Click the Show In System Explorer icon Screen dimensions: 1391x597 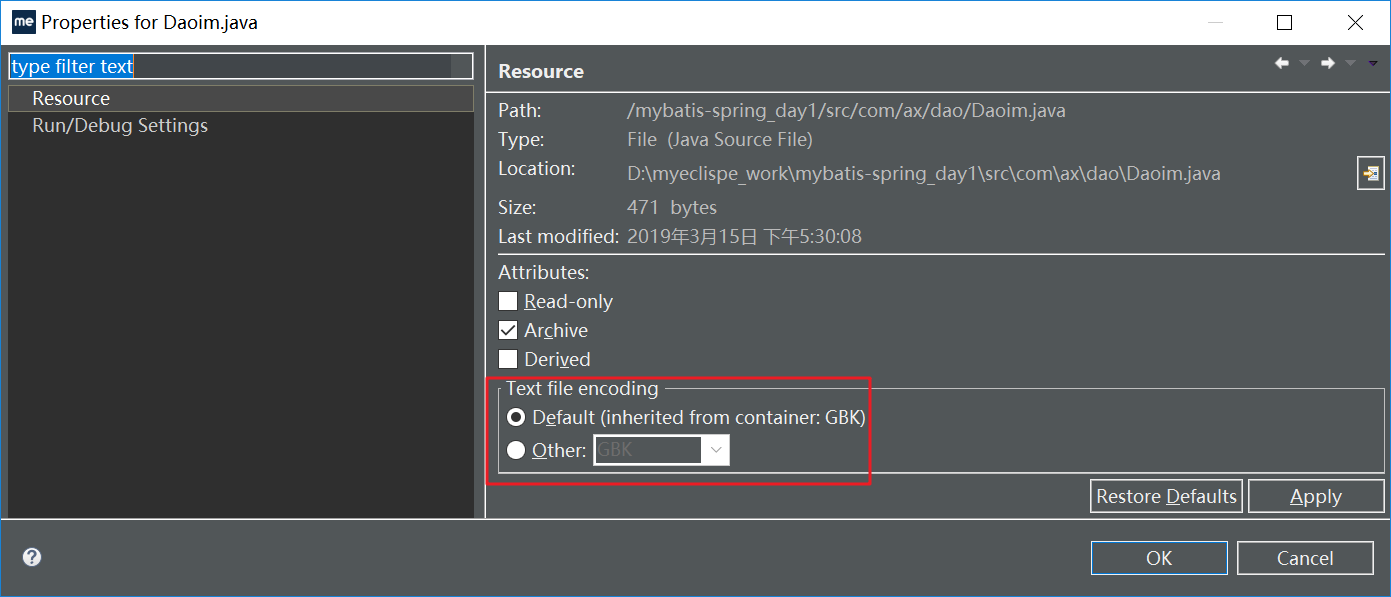click(x=1369, y=173)
